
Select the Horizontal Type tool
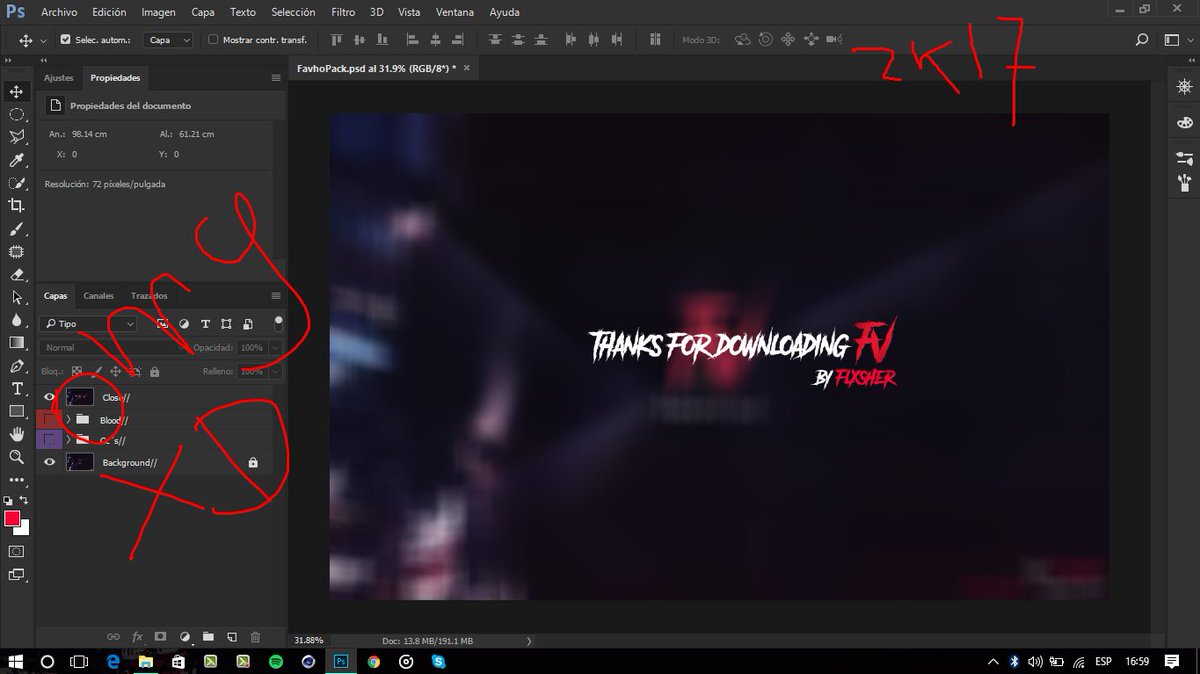point(17,388)
